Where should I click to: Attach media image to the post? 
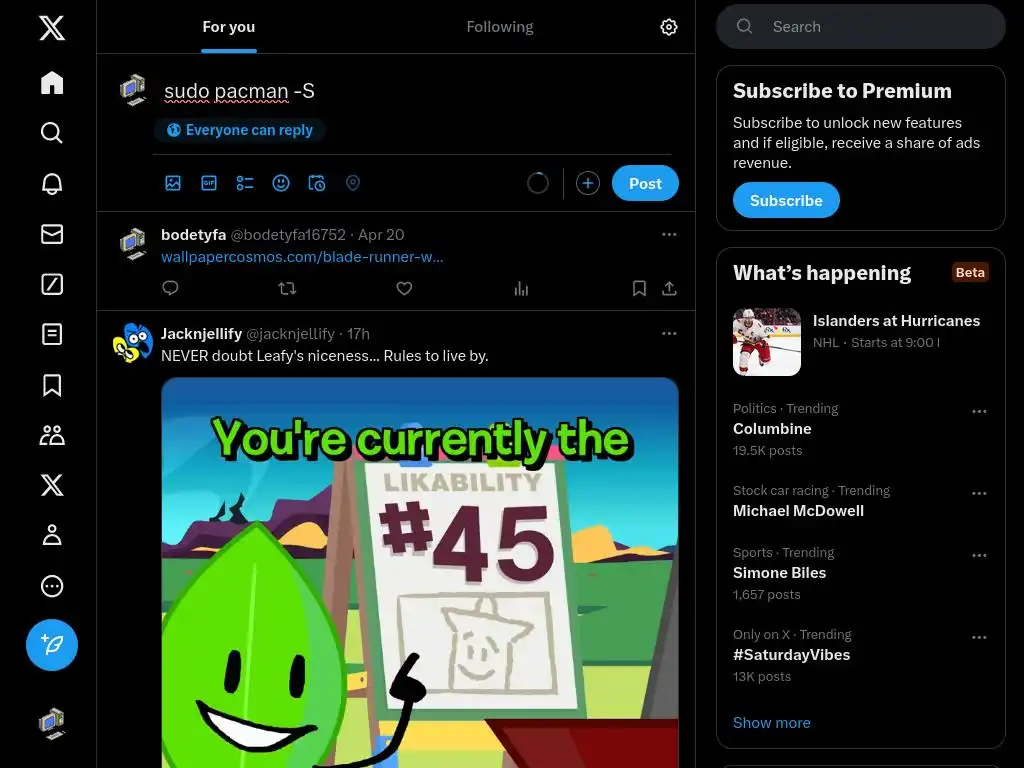pyautogui.click(x=173, y=183)
